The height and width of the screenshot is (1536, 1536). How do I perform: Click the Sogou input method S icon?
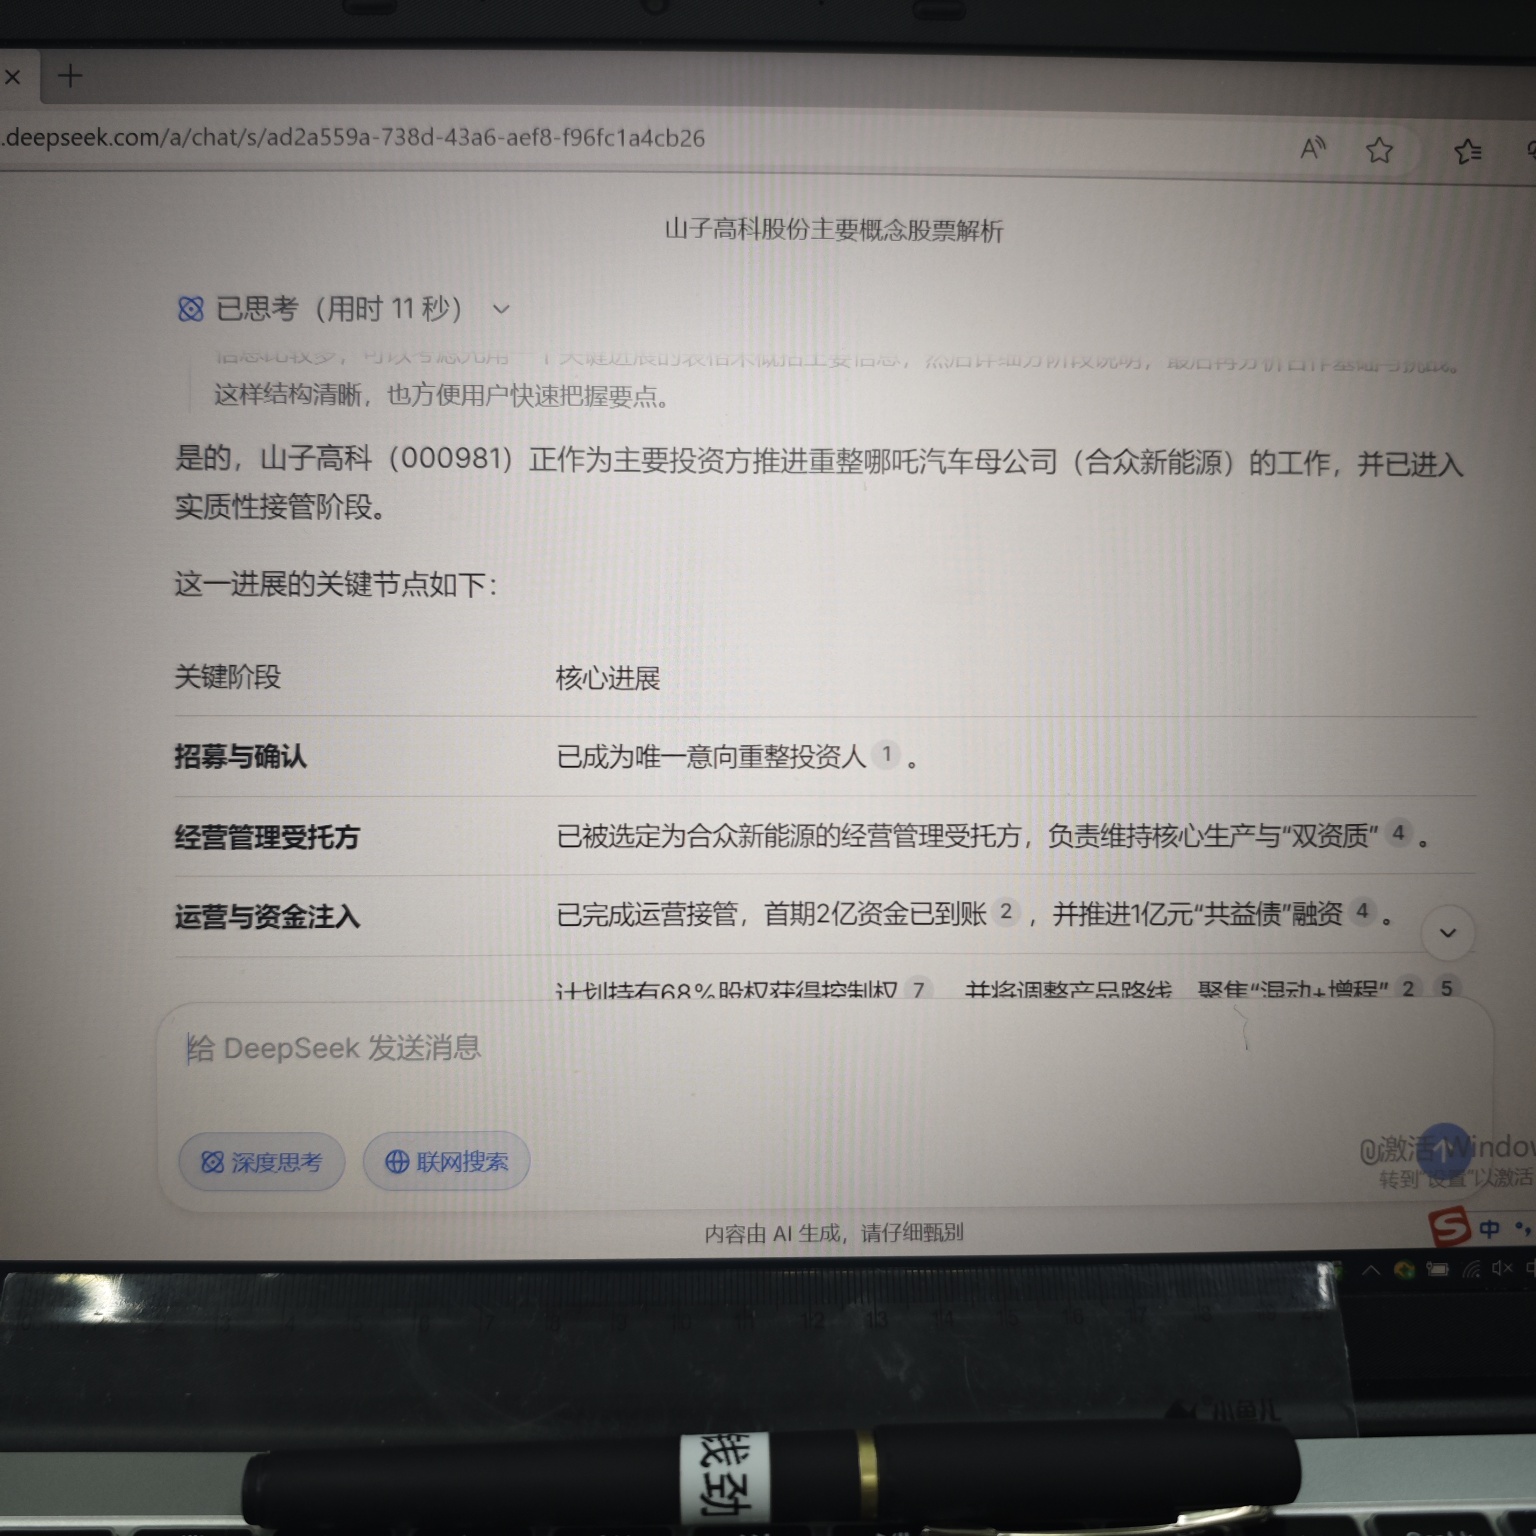point(1449,1227)
